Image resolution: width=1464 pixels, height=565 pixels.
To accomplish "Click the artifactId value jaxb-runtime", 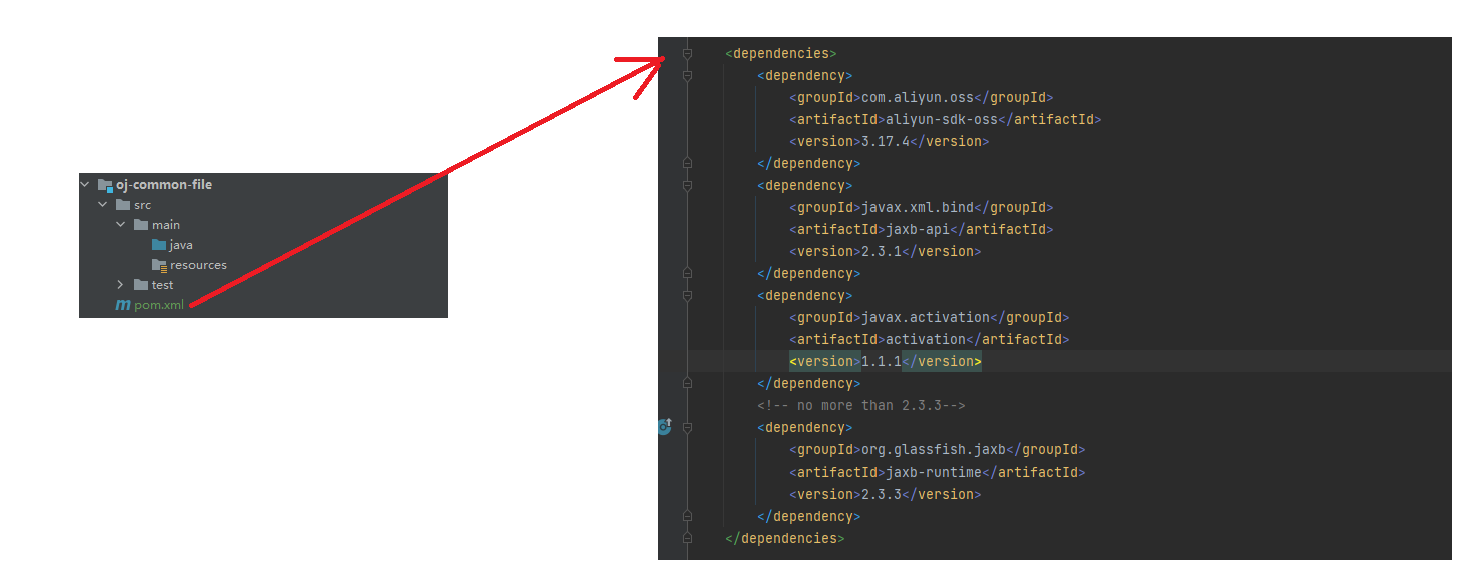I will click(x=933, y=472).
